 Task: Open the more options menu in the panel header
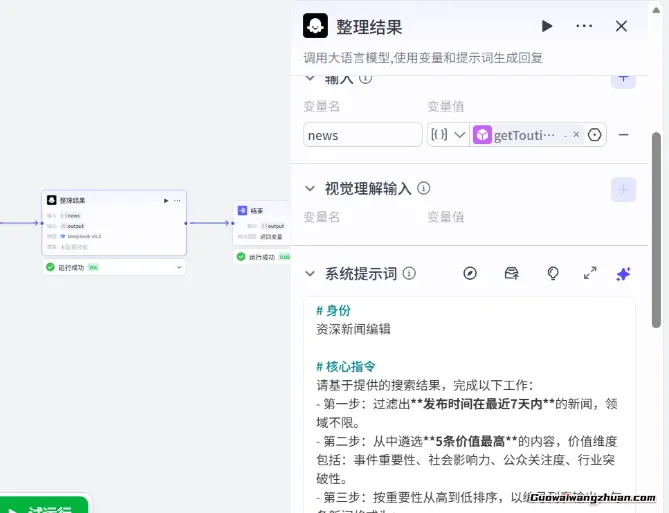pos(584,26)
